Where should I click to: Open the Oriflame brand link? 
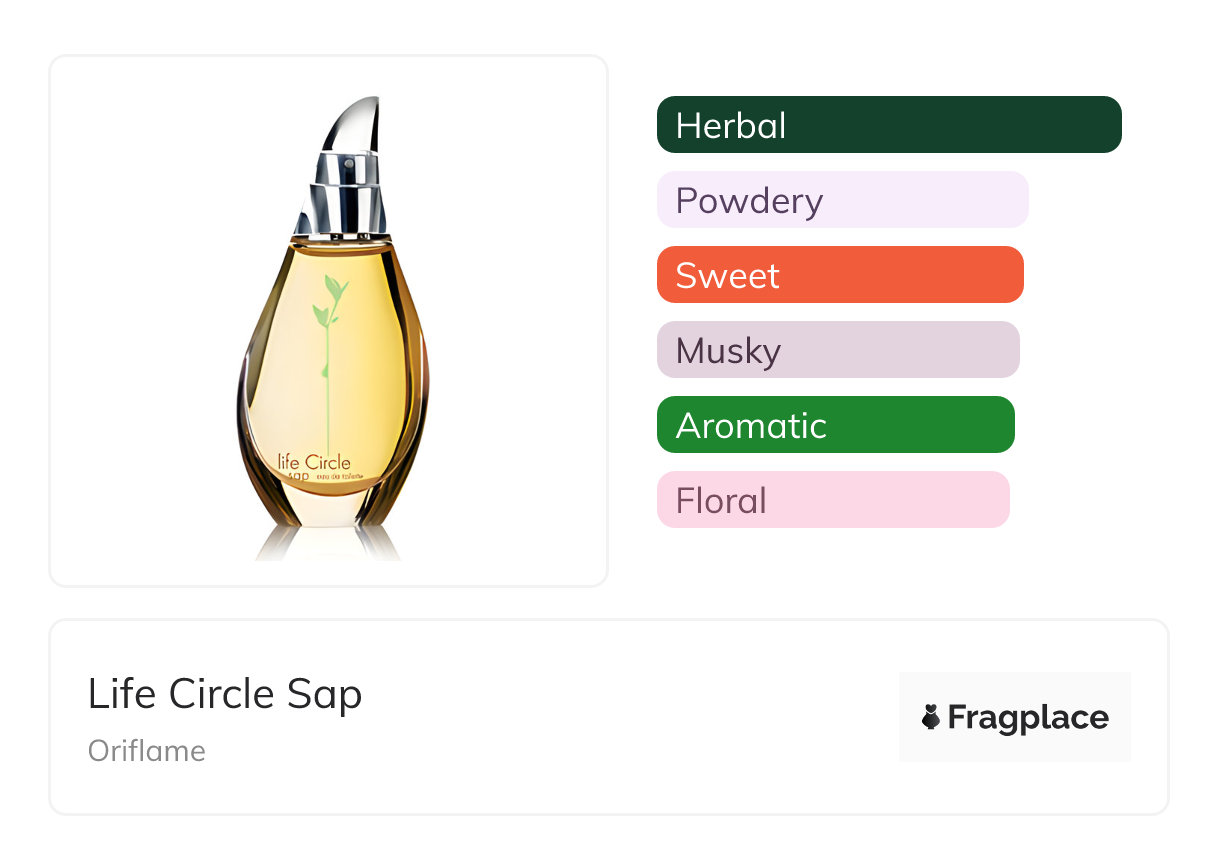(x=147, y=751)
